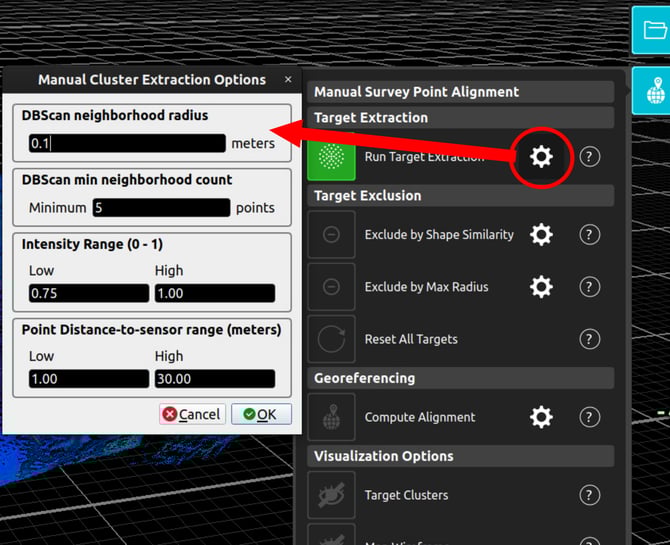Click the Exclude by Shape Similarity icon
Viewport: 670px width, 545px height.
pos(331,235)
